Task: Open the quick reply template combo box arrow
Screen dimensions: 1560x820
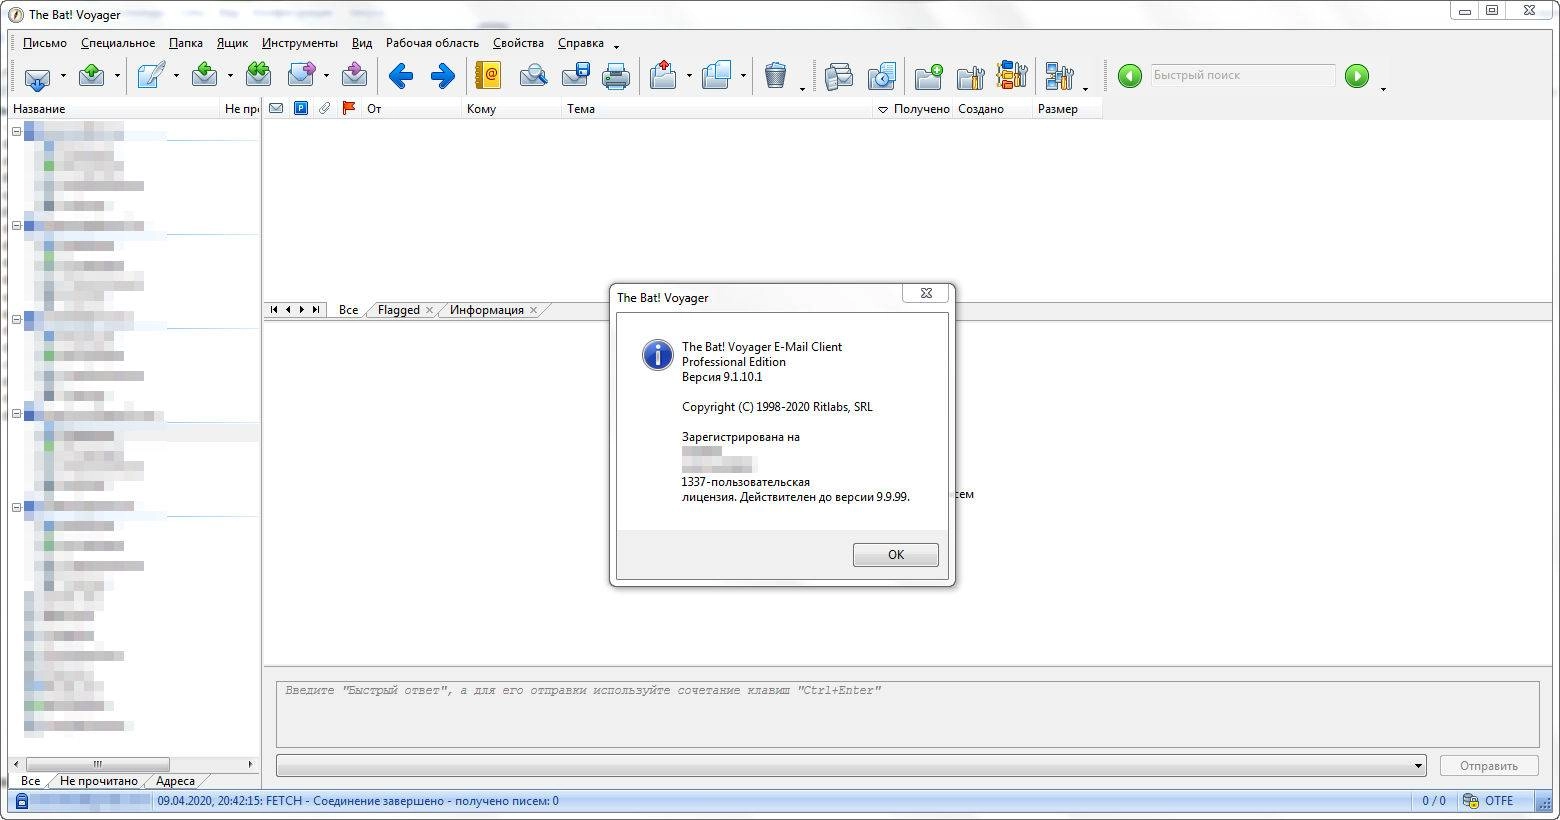Action: coord(1418,766)
